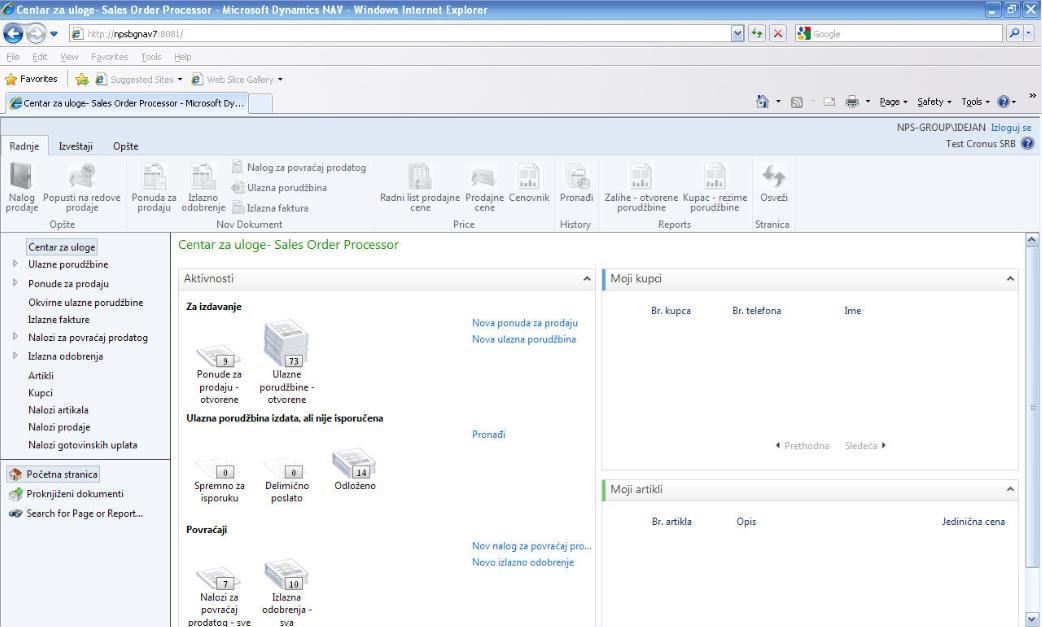Viewport: 1042px width, 627px height.
Task: Open the Cenovnik report icon
Action: coord(529,183)
